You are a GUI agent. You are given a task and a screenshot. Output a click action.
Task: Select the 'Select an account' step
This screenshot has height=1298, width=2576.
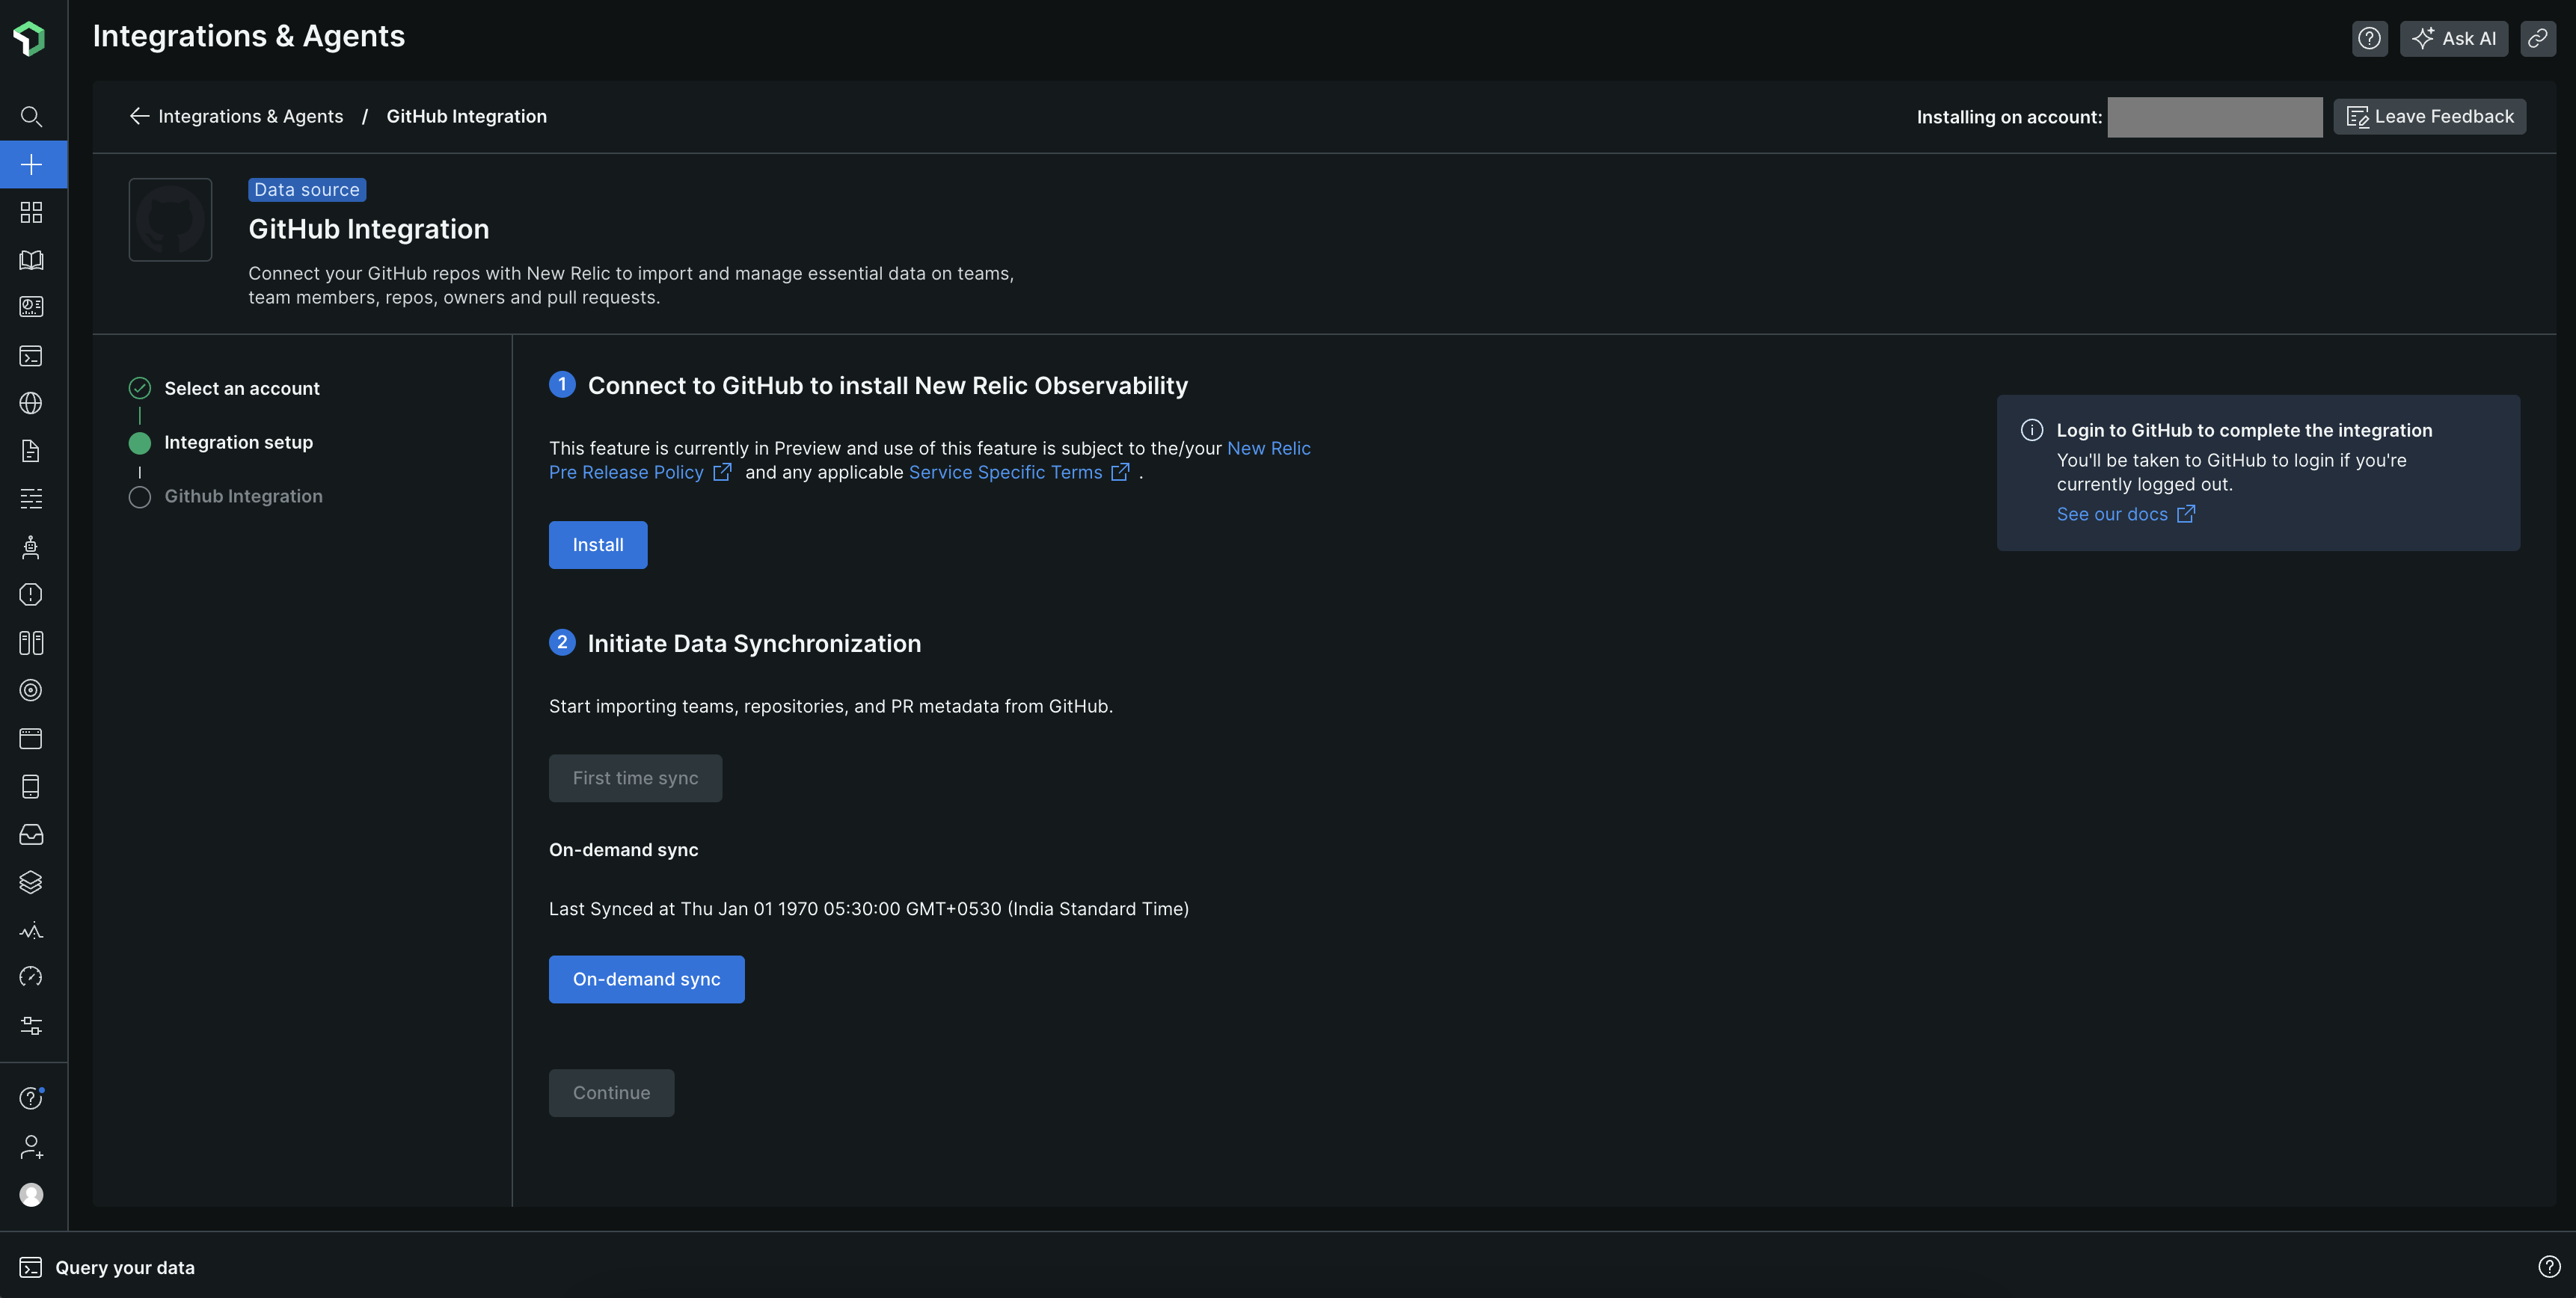pos(242,388)
